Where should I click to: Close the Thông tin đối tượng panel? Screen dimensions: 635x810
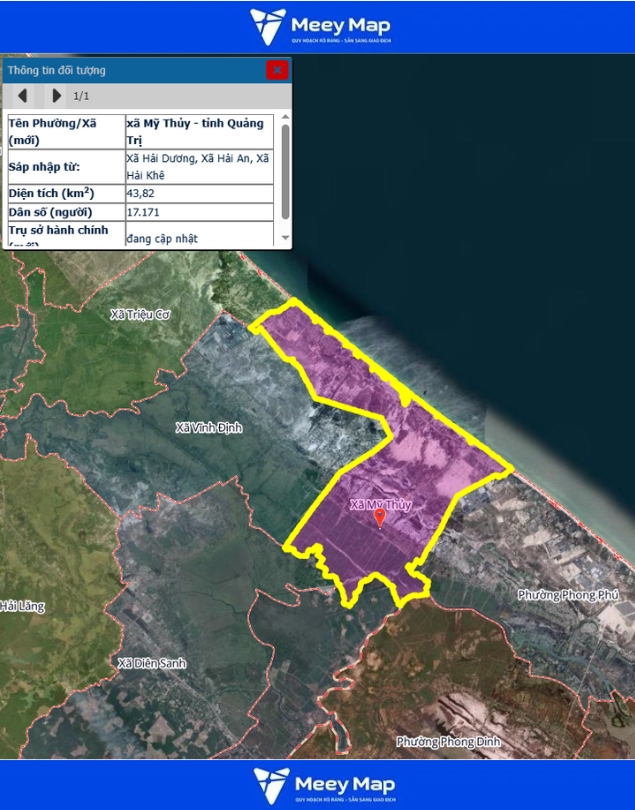click(x=277, y=70)
